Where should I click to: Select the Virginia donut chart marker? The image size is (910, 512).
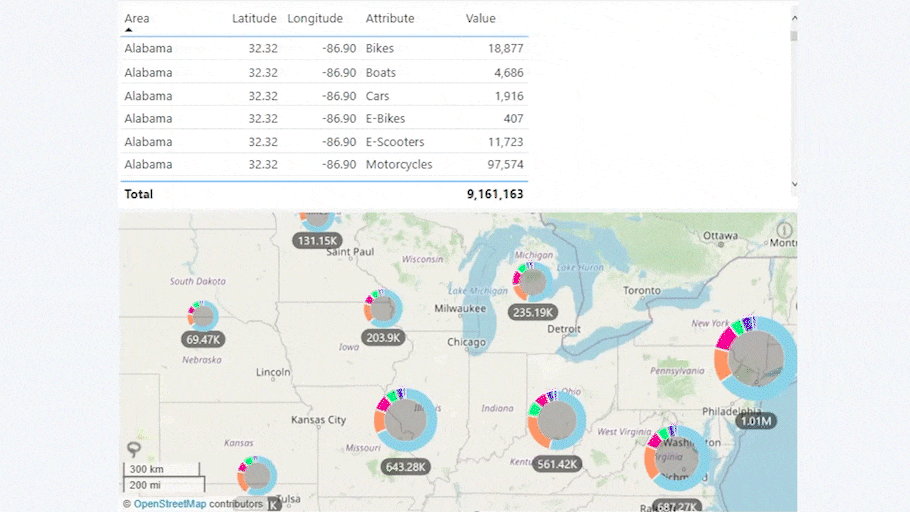pos(677,460)
